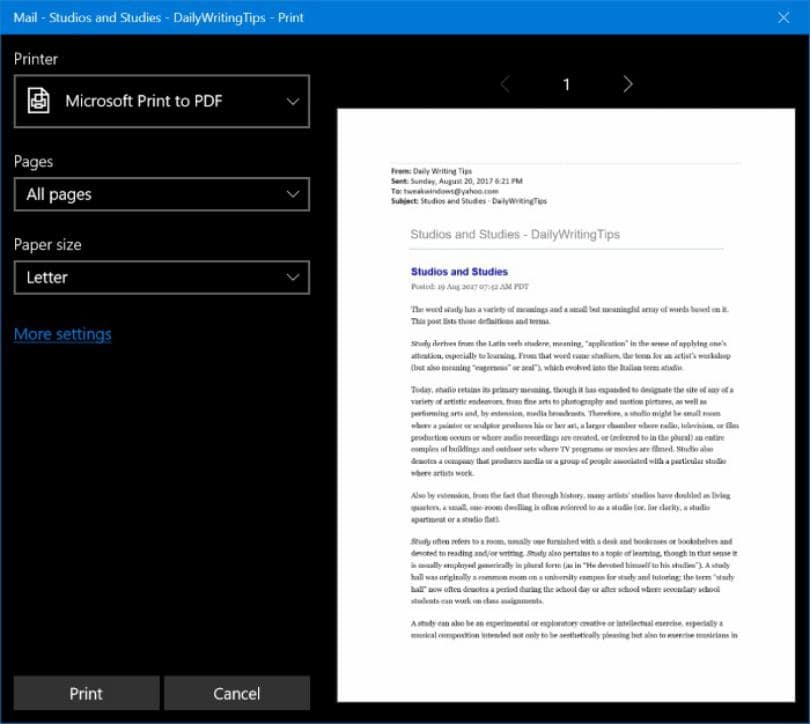Screen dimensions: 810x724
Task: Expand the Pages dropdown chevron
Action: (x=292, y=194)
